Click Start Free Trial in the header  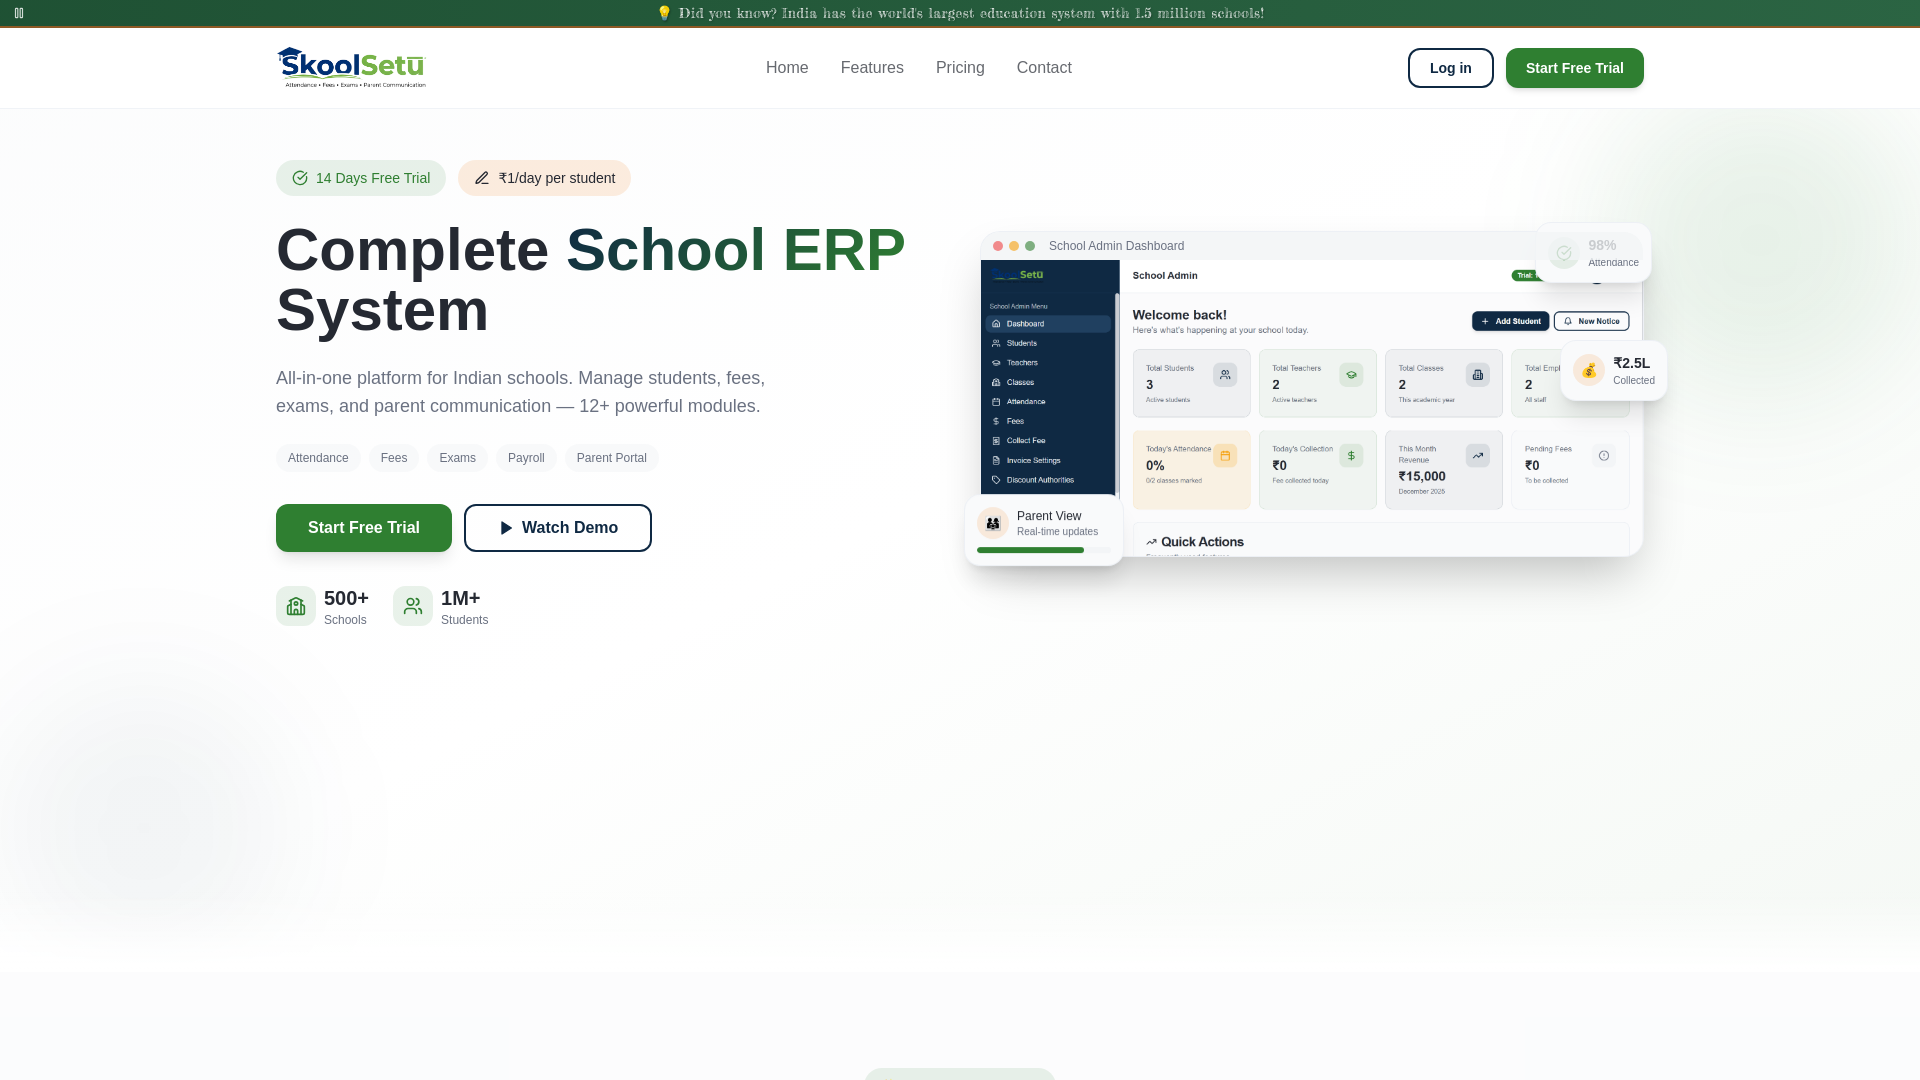pyautogui.click(x=1575, y=68)
